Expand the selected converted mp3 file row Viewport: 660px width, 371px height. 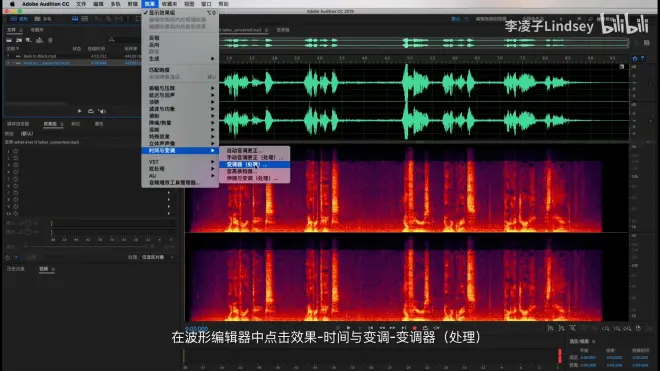pyautogui.click(x=8, y=63)
